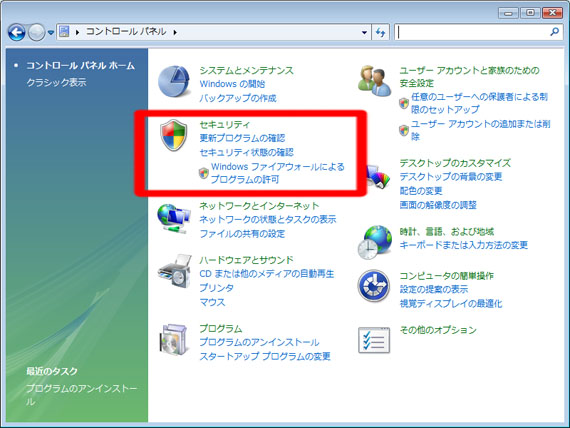Screen dimensions: 570x428
Task: Expand arrow before コントロール パネル in address bar
Action: (77, 32)
